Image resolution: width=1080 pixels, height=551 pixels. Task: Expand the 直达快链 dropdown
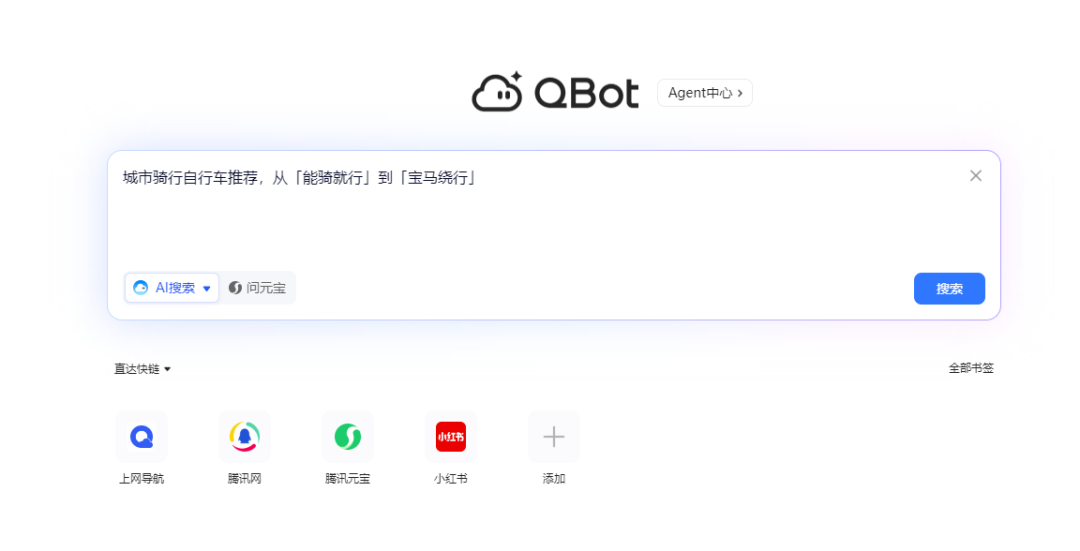coord(143,369)
